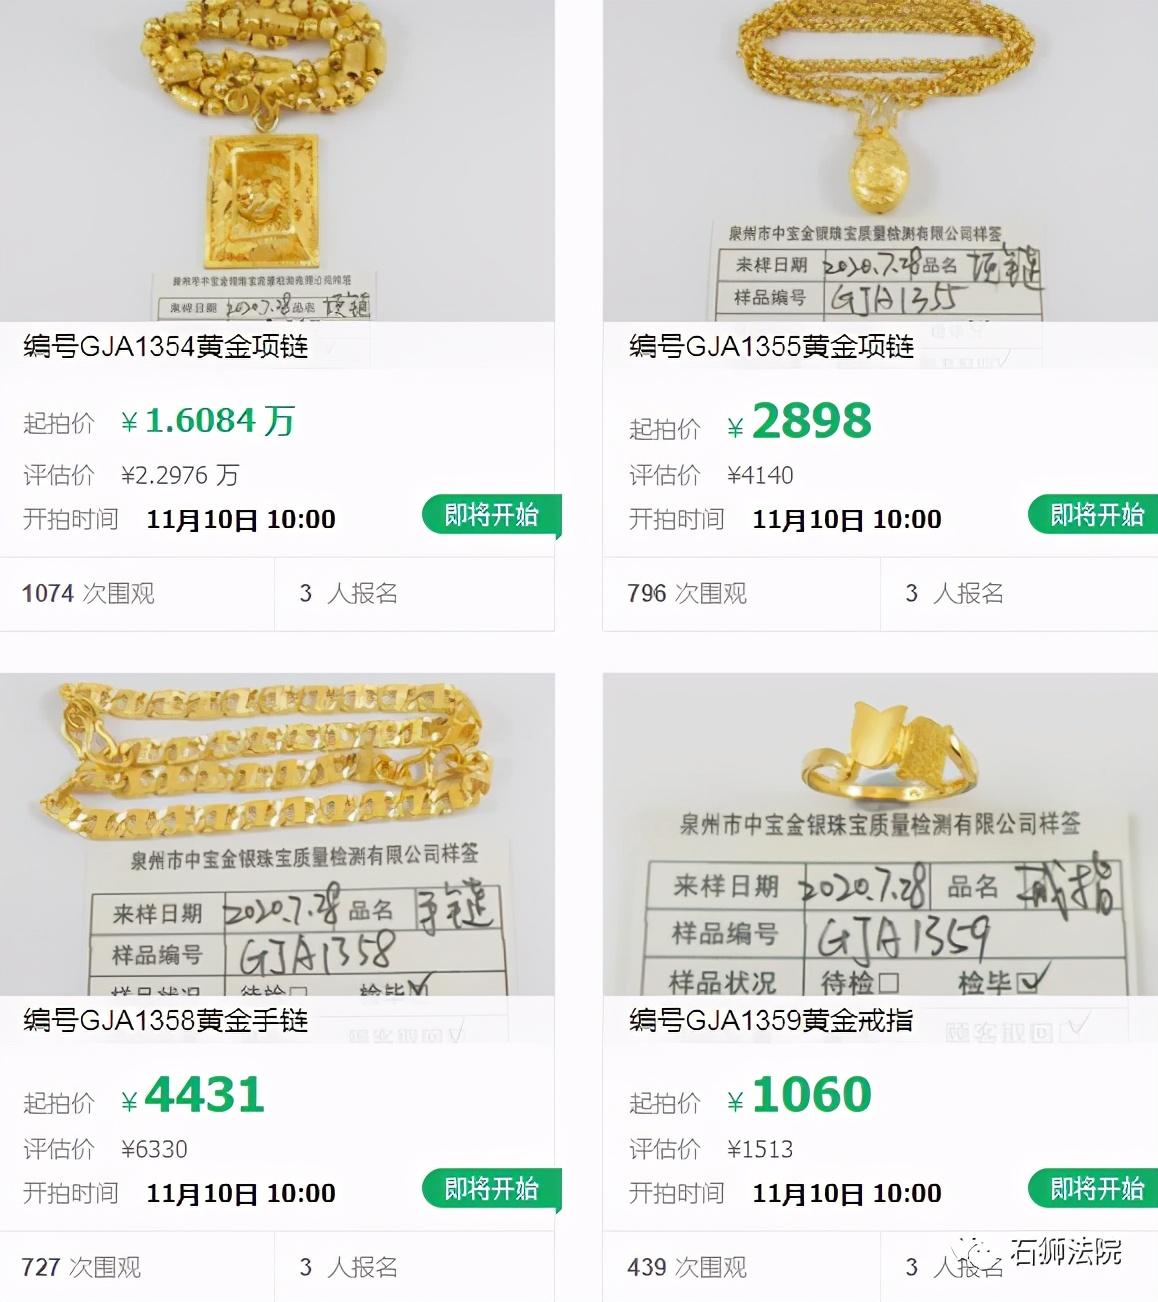The height and width of the screenshot is (1302, 1158).
Task: Click 3 人报名 under GJA1358 bracelet
Action: click(x=348, y=1267)
